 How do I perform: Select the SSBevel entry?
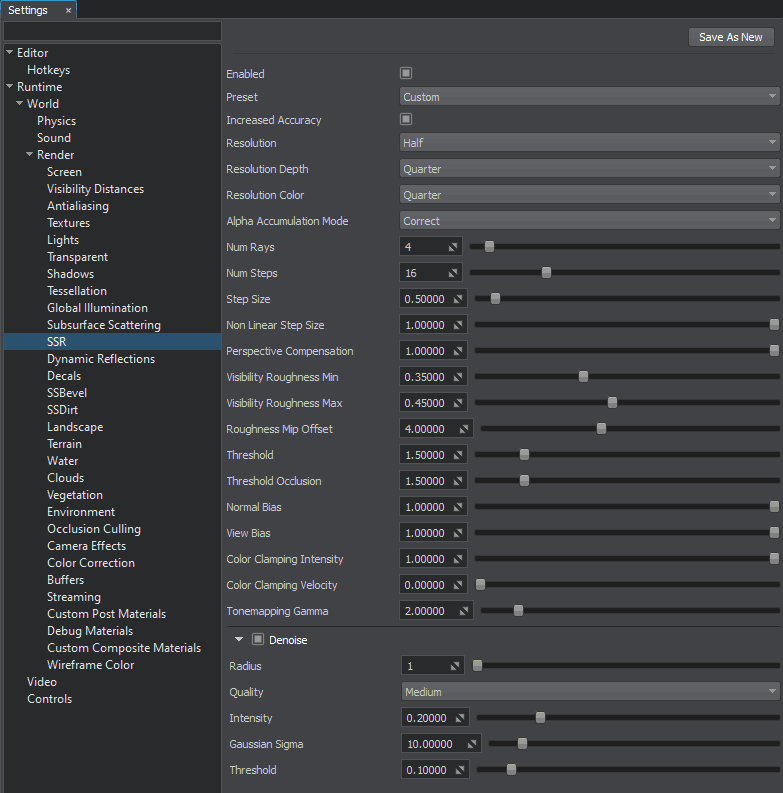tap(67, 393)
